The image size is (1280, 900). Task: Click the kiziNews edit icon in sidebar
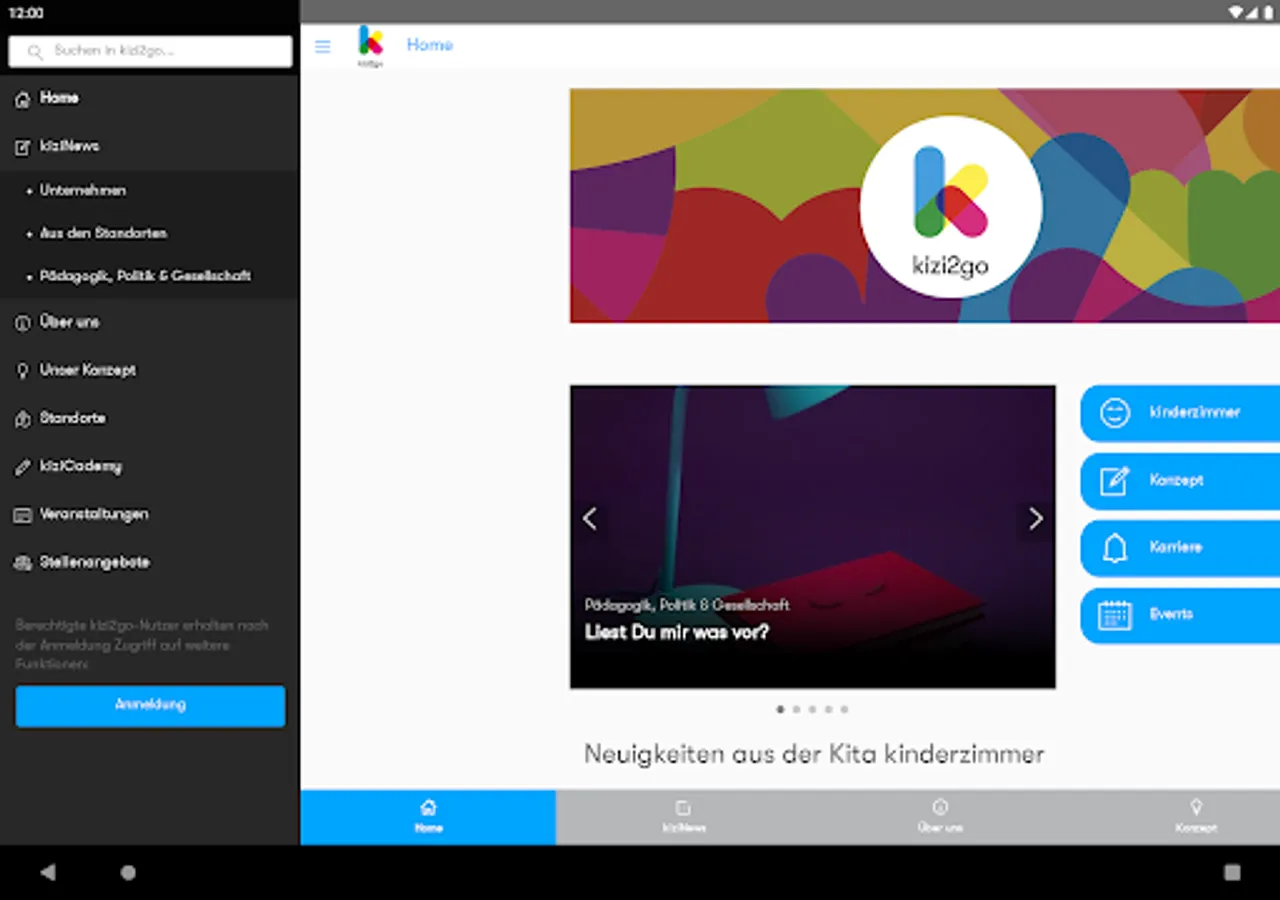(x=23, y=147)
